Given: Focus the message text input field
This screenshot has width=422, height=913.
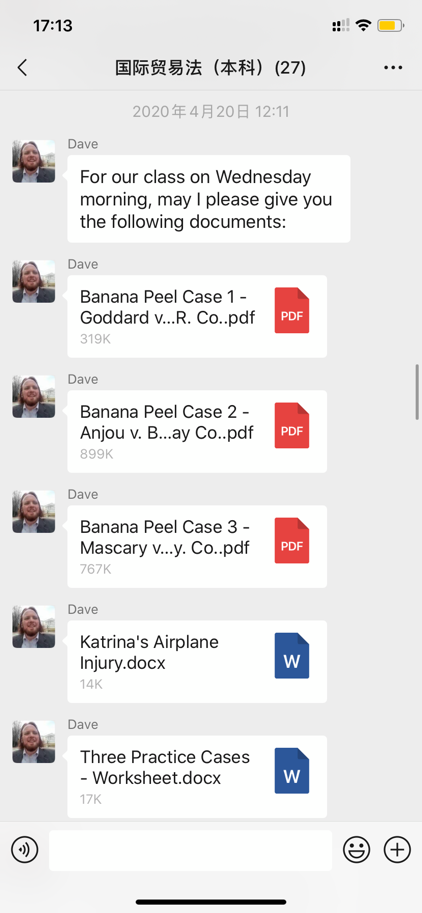Looking at the screenshot, I should [190, 850].
